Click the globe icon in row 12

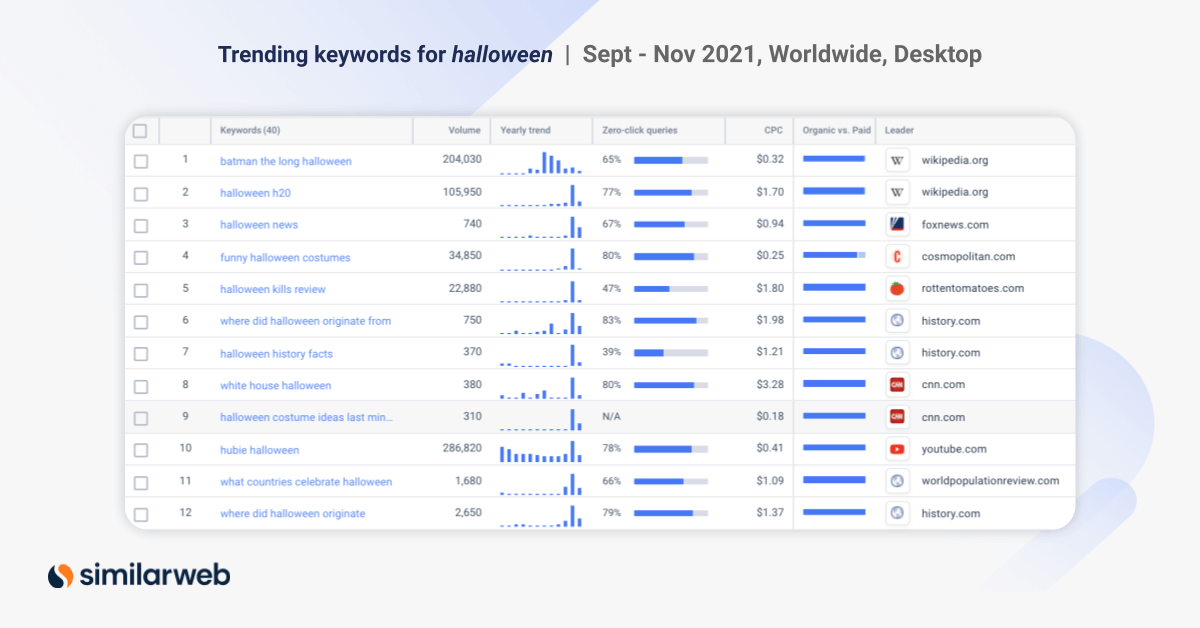[898, 513]
